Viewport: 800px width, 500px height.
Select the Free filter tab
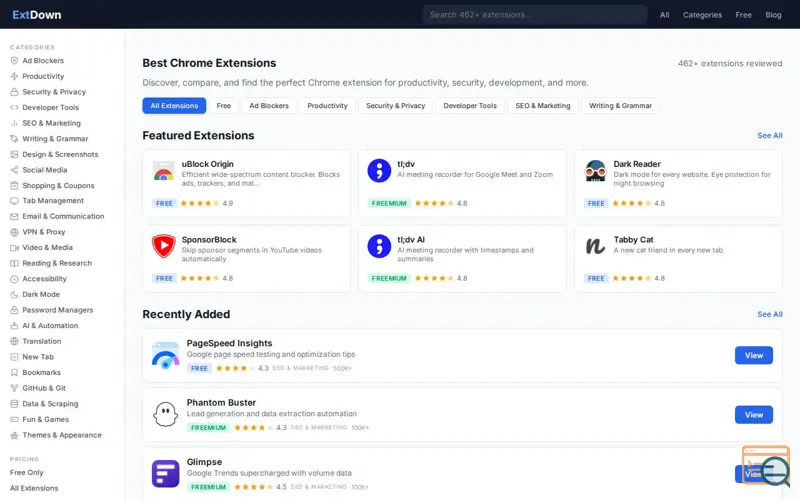coord(223,106)
